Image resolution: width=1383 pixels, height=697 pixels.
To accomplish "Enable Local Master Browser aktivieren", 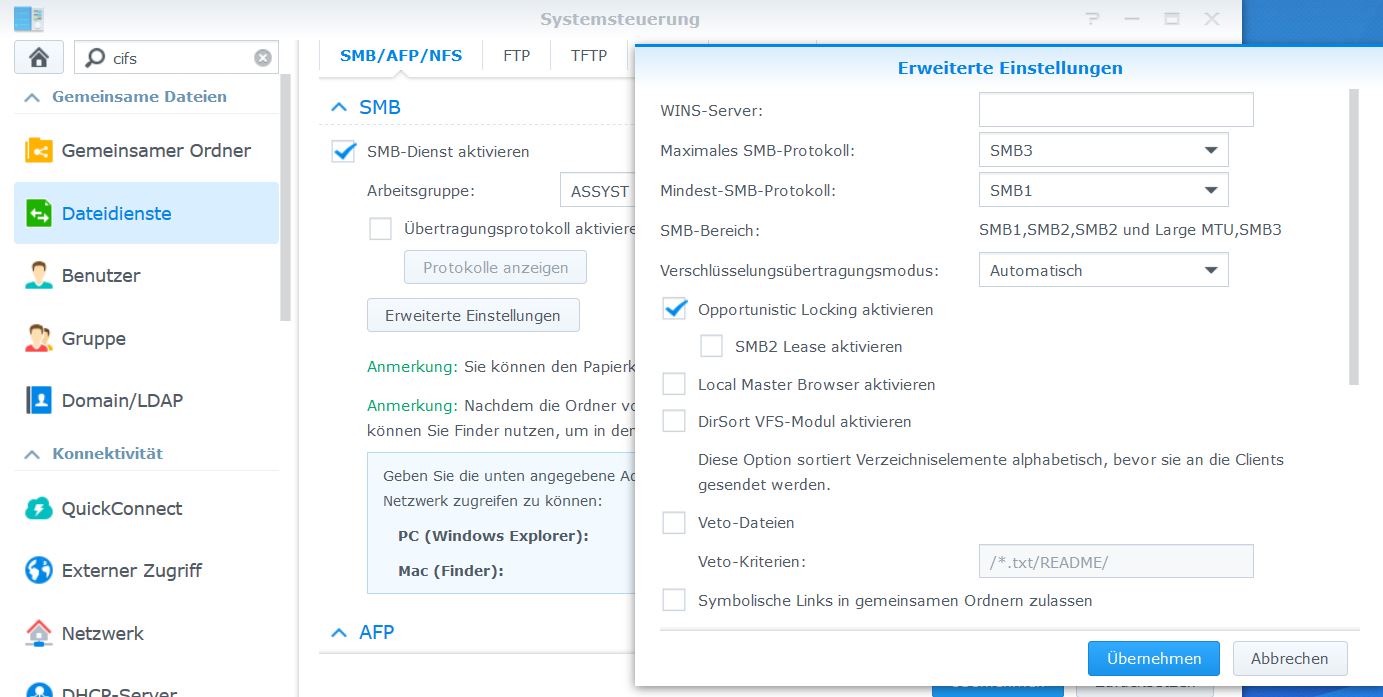I will click(674, 384).
